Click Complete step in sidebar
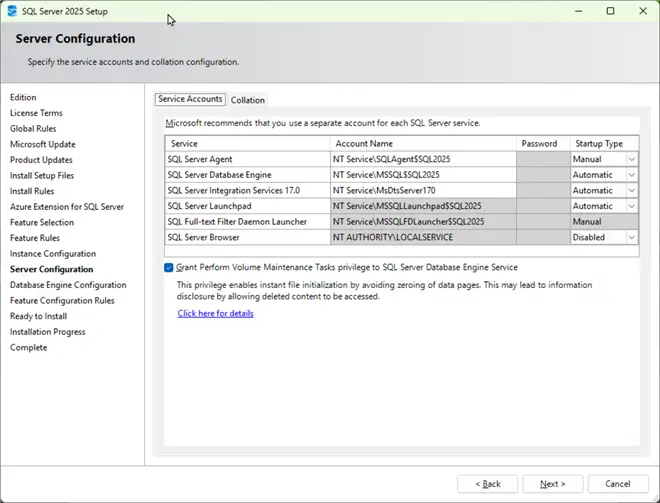The image size is (660, 503). [x=29, y=348]
